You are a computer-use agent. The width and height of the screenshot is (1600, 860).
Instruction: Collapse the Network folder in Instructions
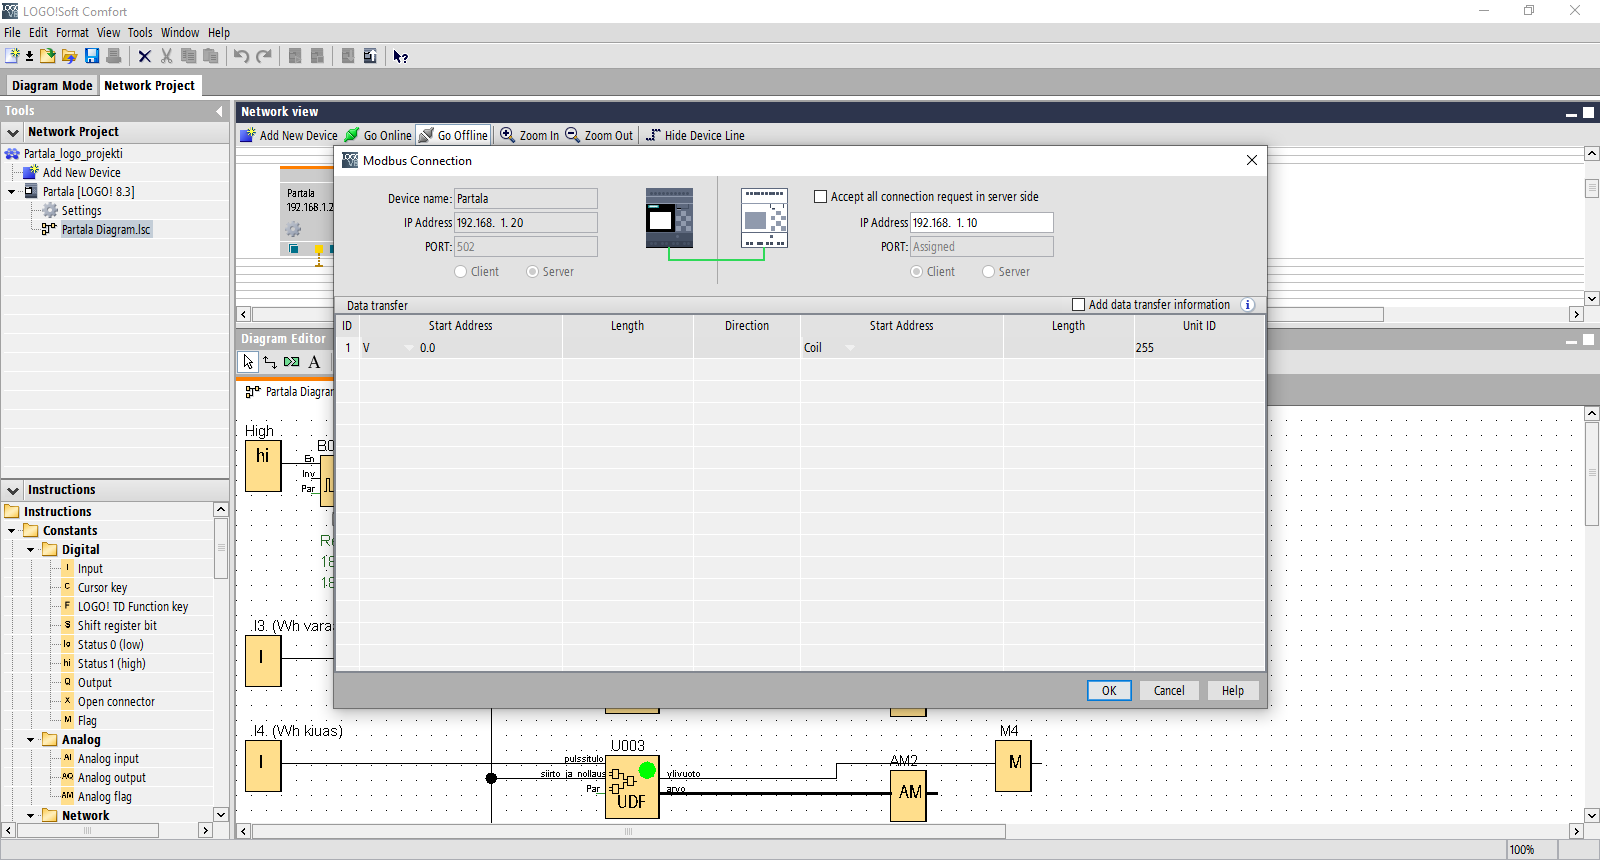30,816
